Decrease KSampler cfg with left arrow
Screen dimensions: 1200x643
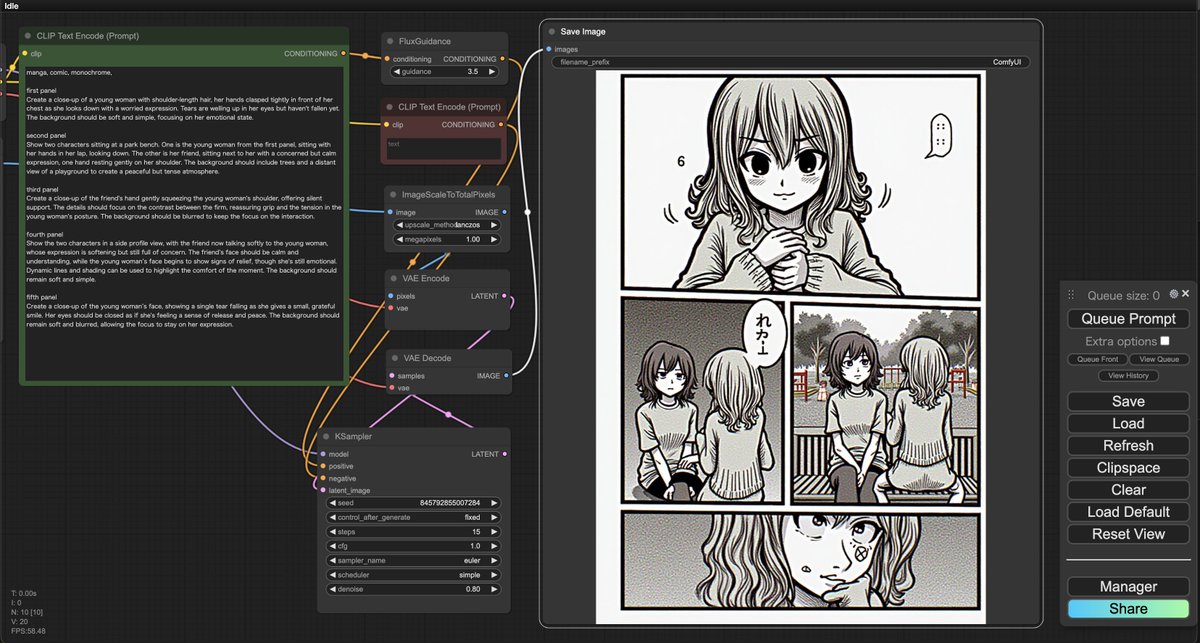333,546
